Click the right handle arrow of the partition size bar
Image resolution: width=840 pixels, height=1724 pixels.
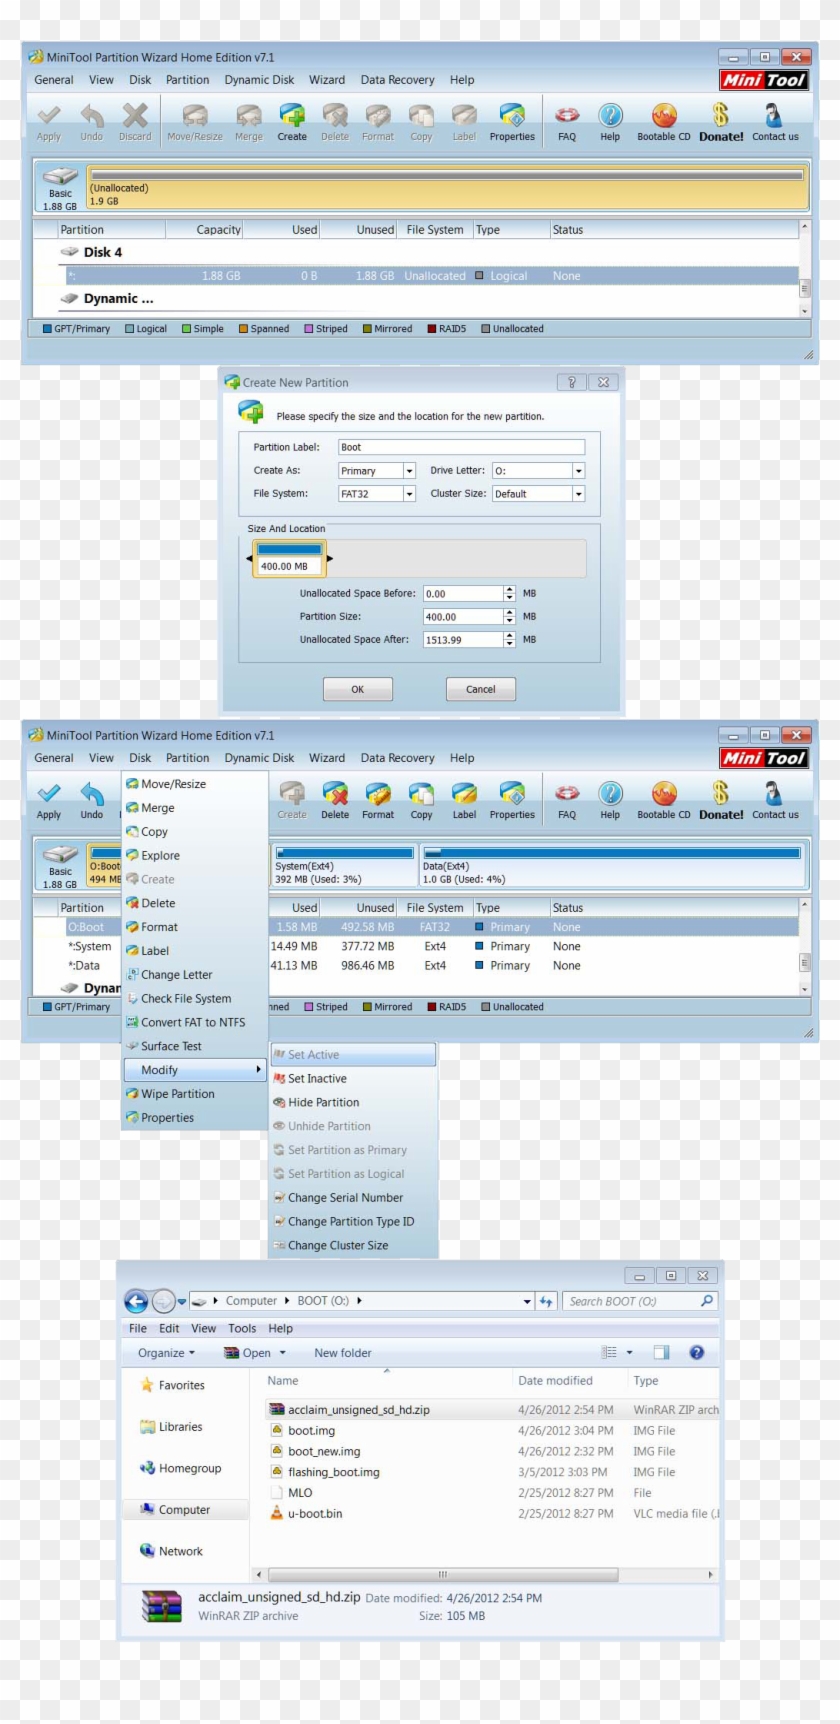(330, 559)
